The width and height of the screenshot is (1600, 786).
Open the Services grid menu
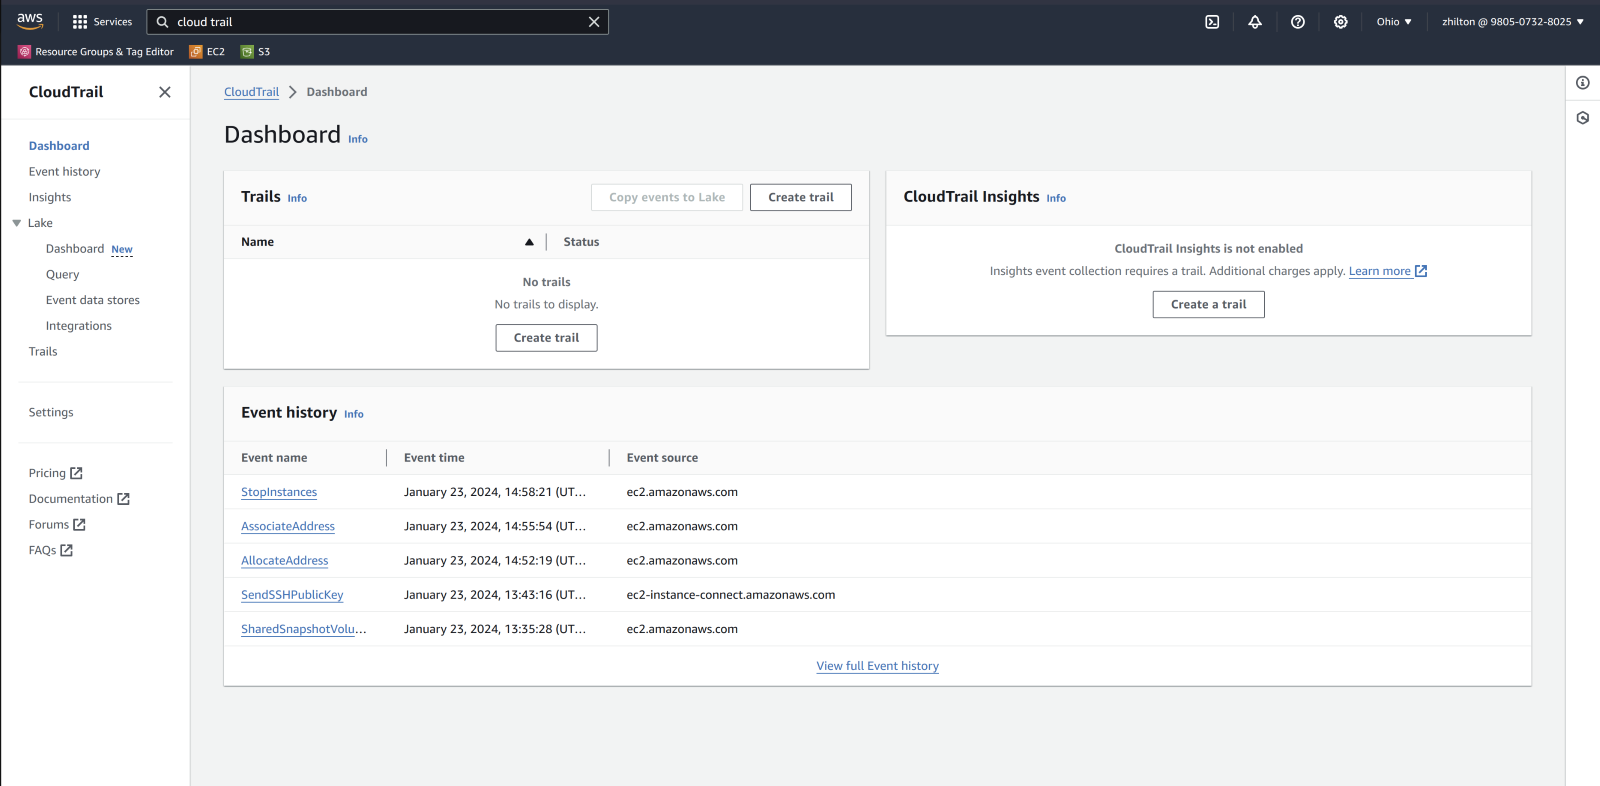tap(102, 22)
